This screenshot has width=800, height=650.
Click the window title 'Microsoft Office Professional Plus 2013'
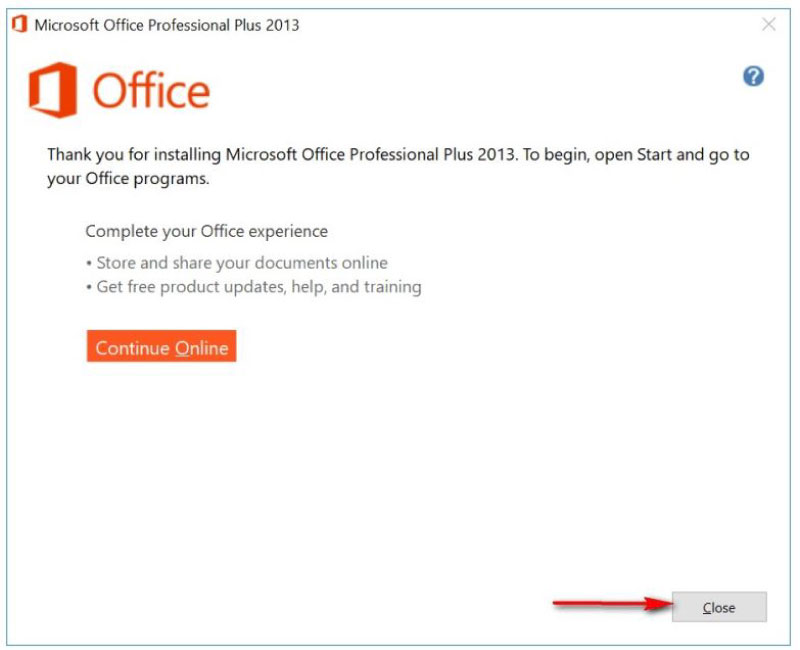[x=167, y=25]
